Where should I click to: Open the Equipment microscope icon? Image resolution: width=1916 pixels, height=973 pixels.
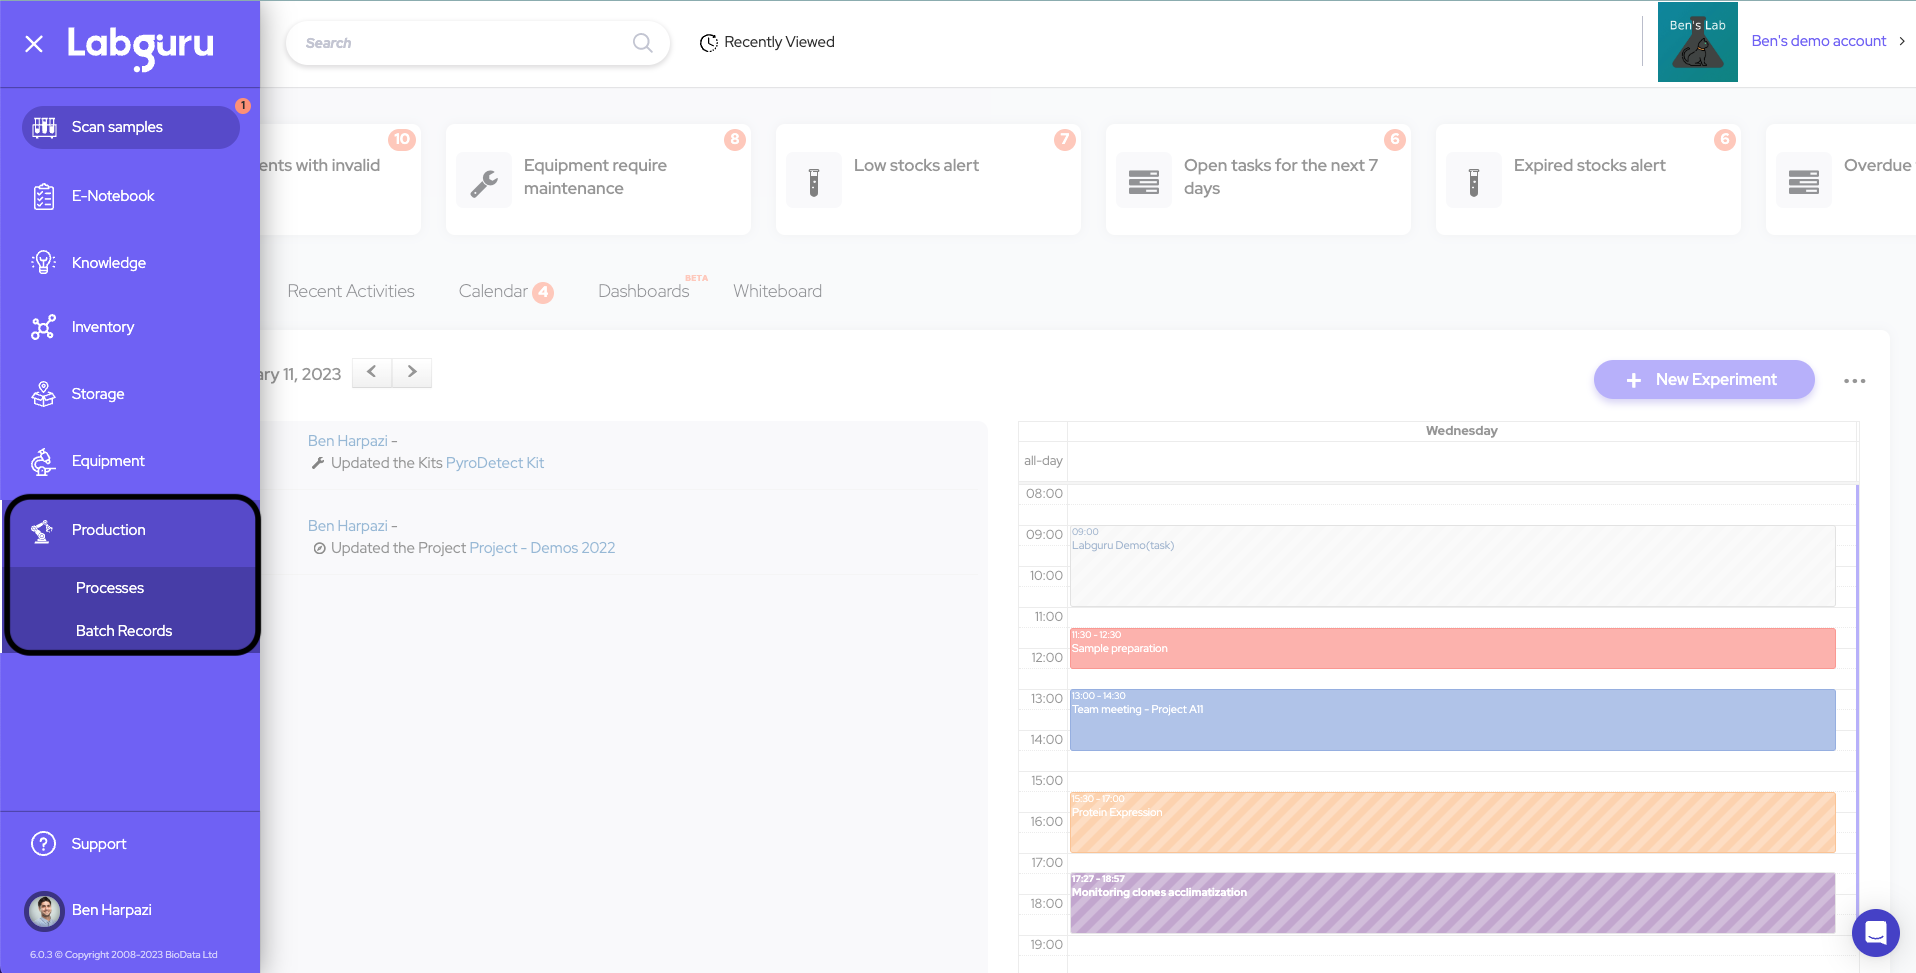coord(44,462)
